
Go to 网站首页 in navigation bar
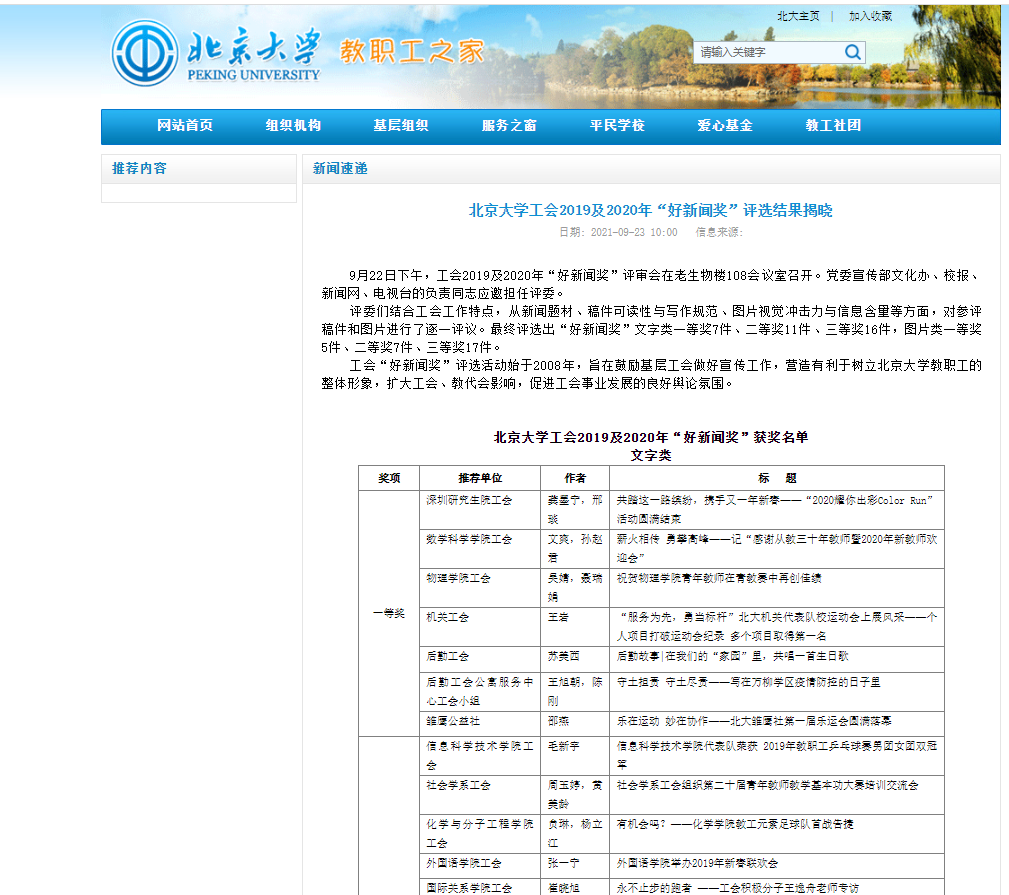click(185, 126)
